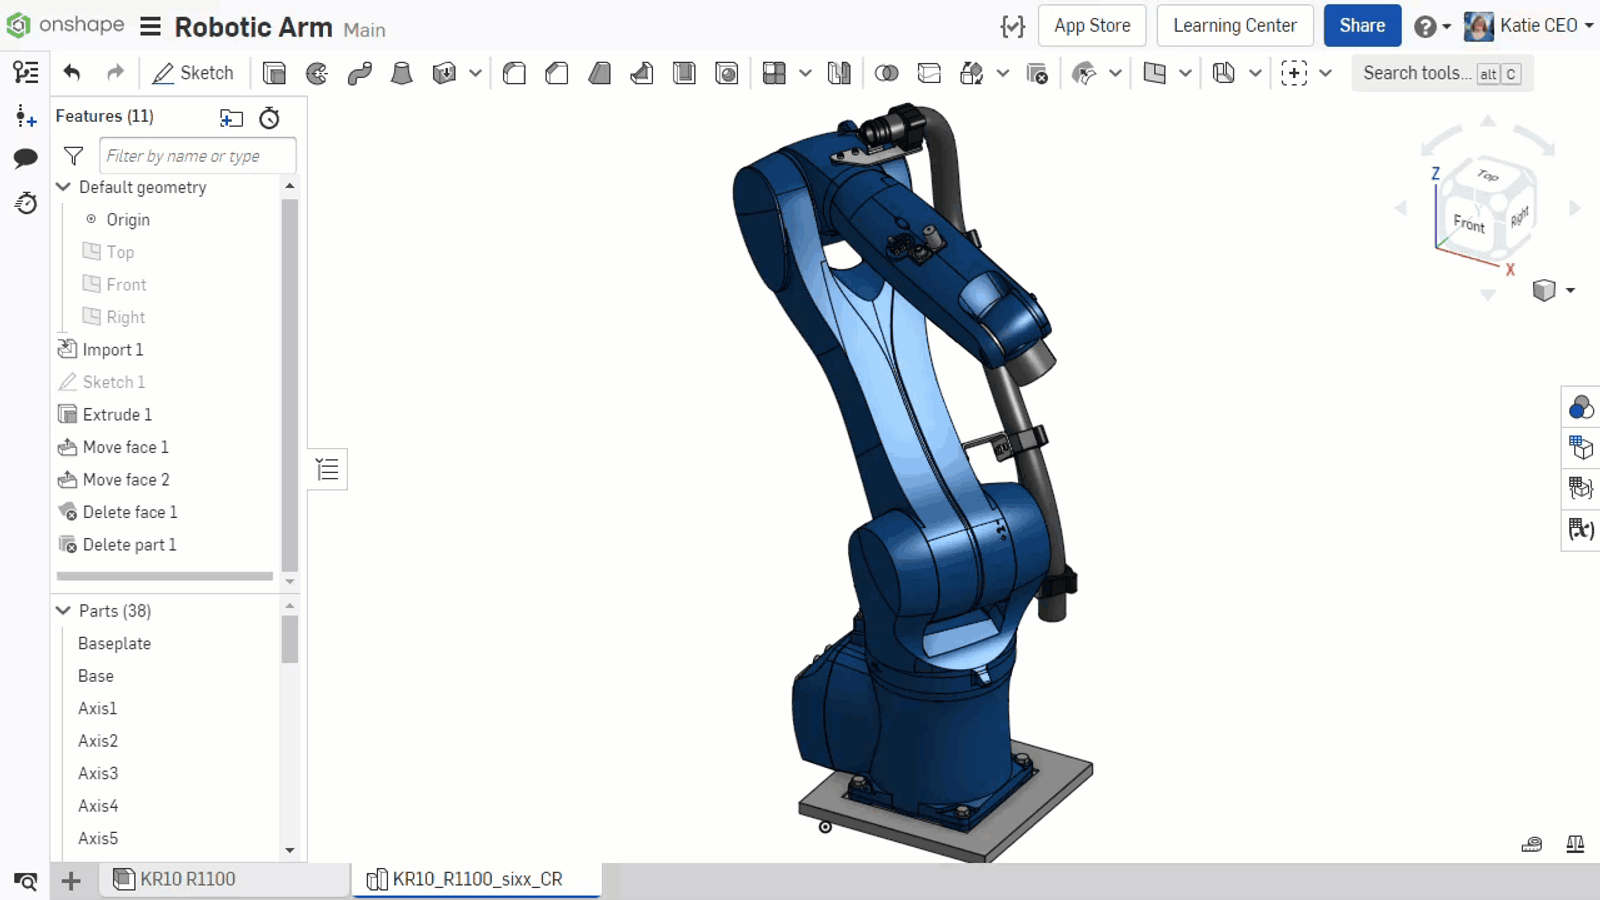The image size is (1600, 900).
Task: Select the Mirror tool
Action: click(839, 73)
